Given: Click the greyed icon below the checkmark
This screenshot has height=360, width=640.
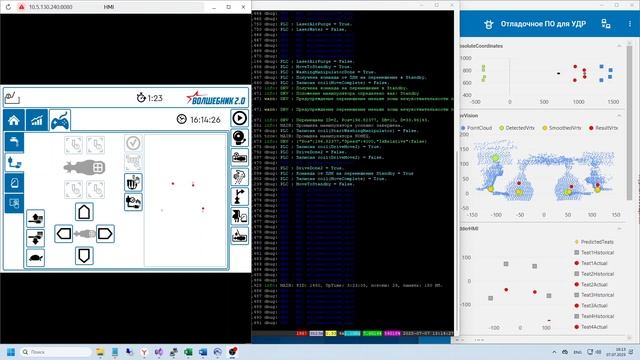Looking at the screenshot, I should tap(133, 162).
